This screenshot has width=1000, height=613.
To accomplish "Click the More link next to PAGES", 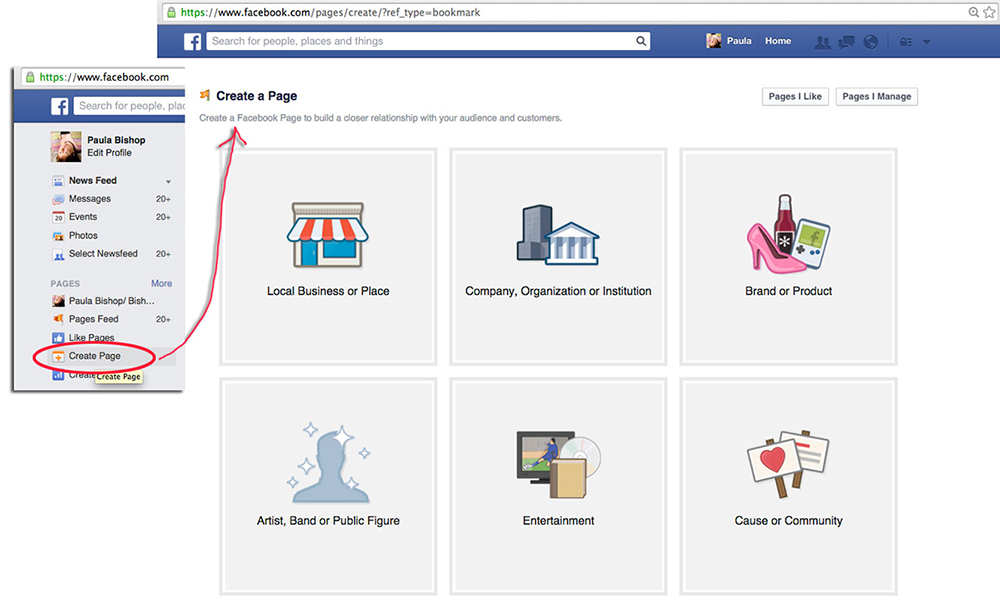I will (161, 283).
